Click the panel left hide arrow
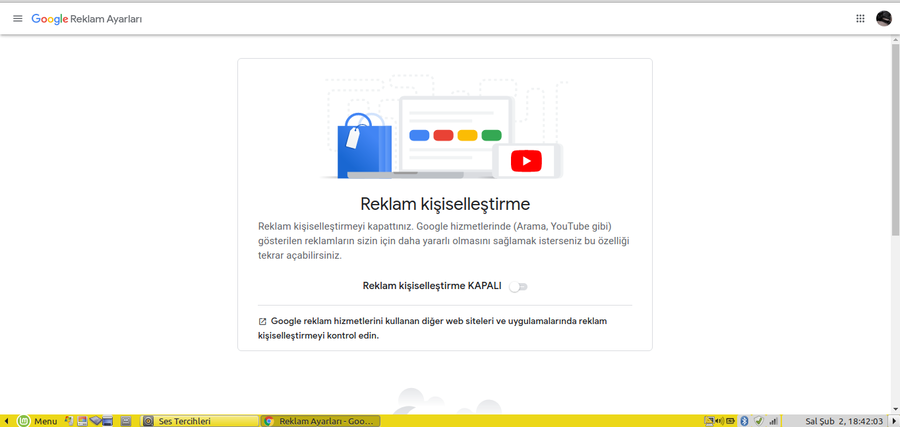 point(6,421)
